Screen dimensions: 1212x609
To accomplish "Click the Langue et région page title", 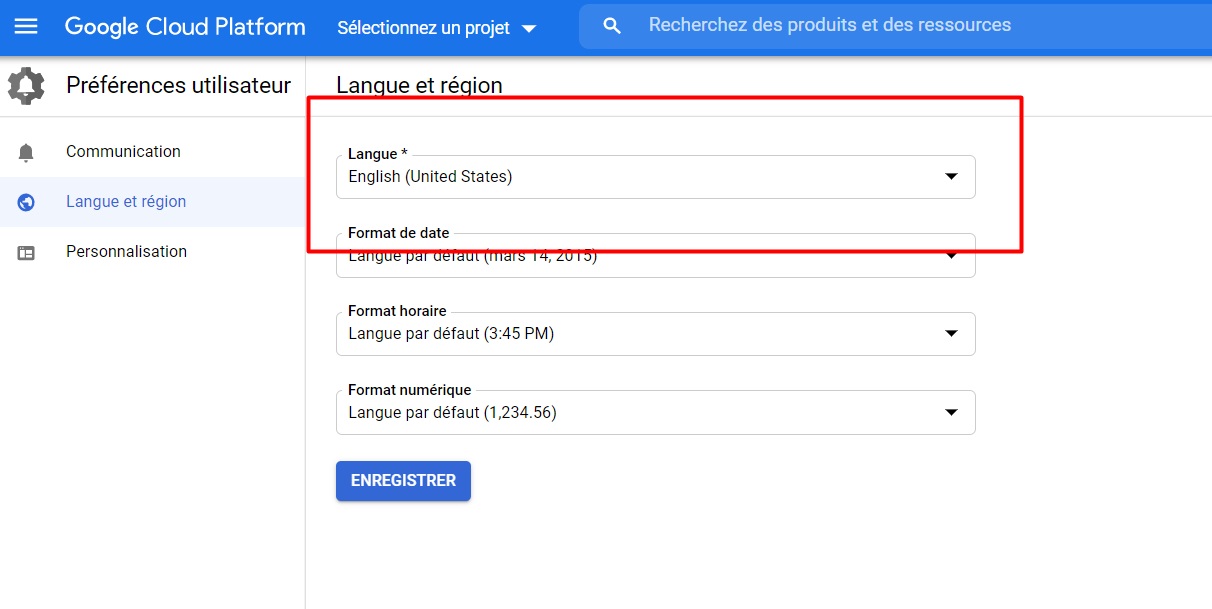I will point(419,85).
